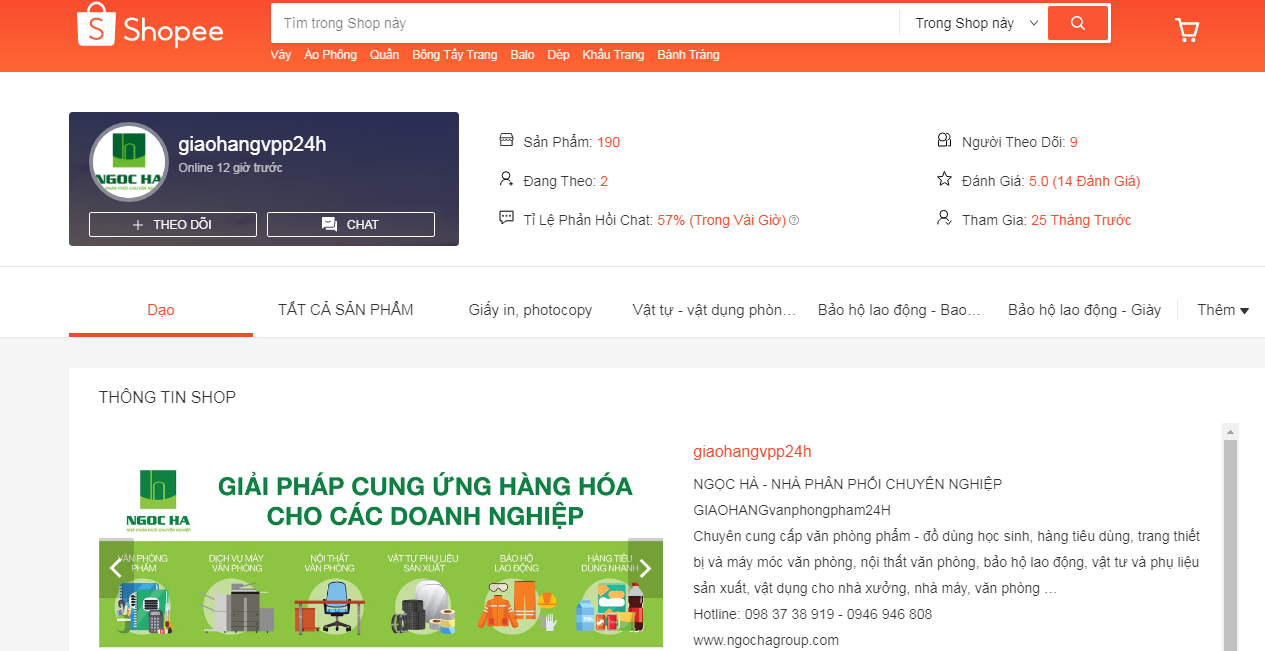This screenshot has height=651, width=1265.
Task: Click the 57% (Trong Vài Giờ) response rate
Action: pyautogui.click(x=721, y=220)
